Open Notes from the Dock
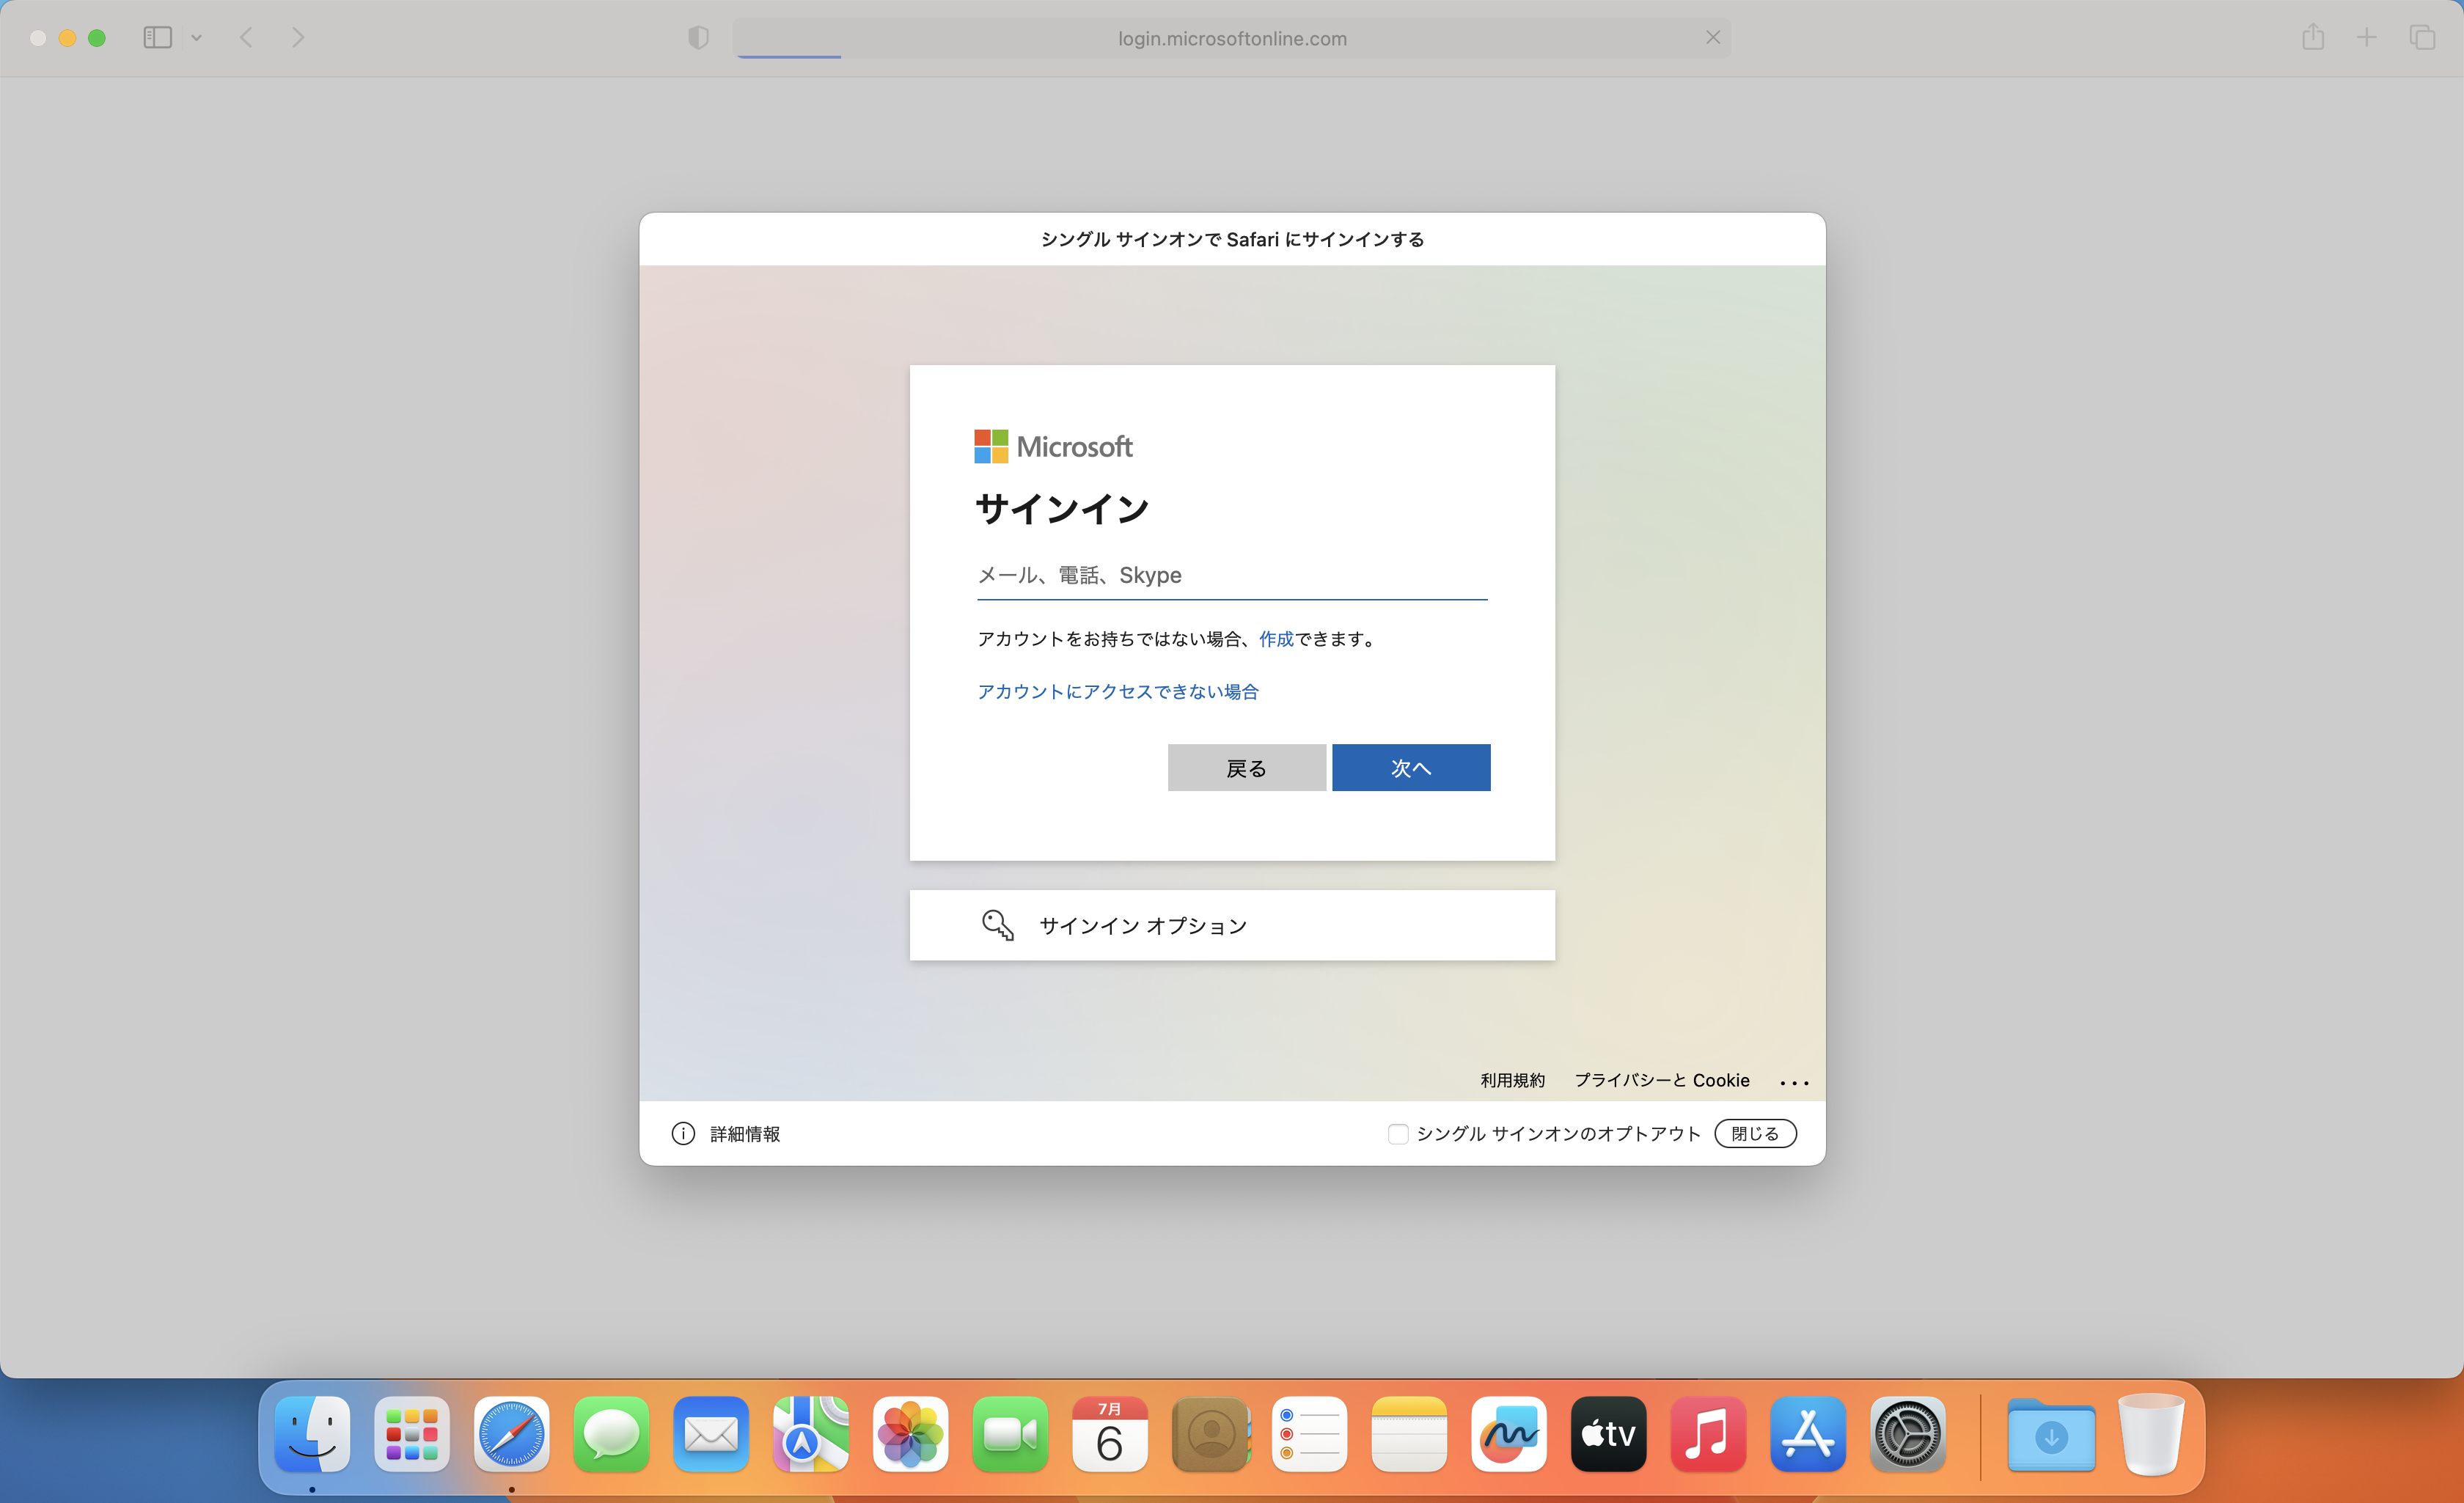The height and width of the screenshot is (1503, 2464). [1409, 1434]
